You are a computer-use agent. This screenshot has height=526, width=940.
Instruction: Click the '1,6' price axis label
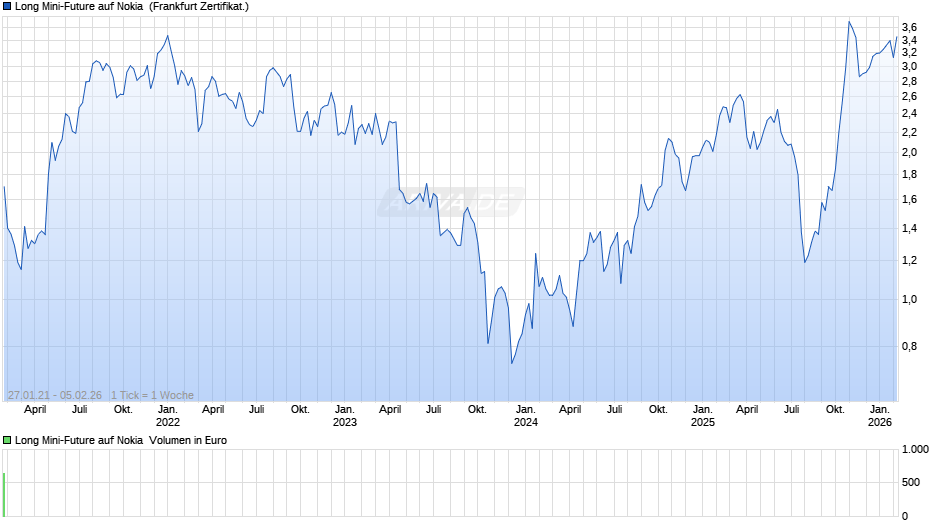pos(909,200)
